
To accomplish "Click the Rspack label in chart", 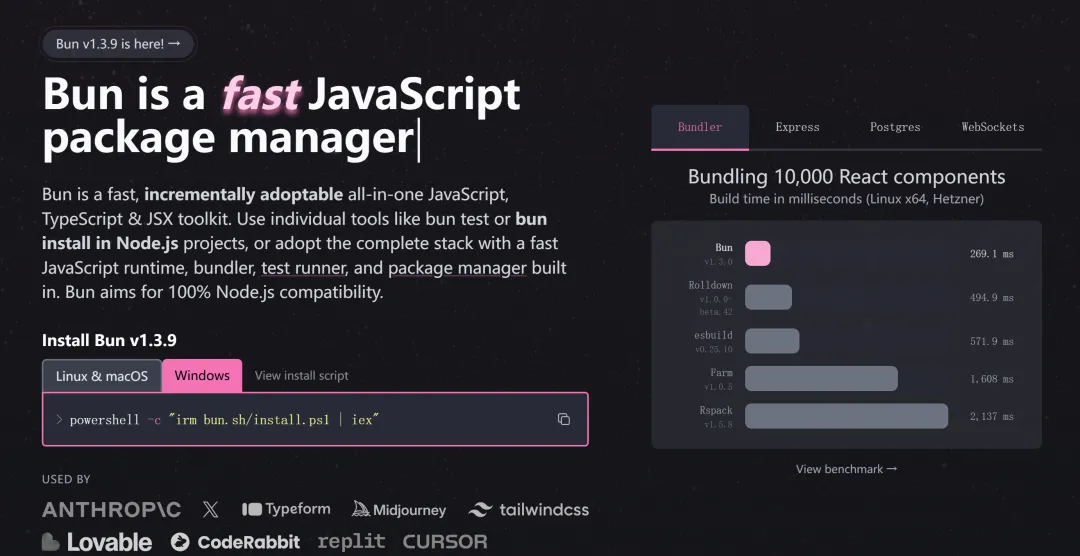I will coord(716,411).
